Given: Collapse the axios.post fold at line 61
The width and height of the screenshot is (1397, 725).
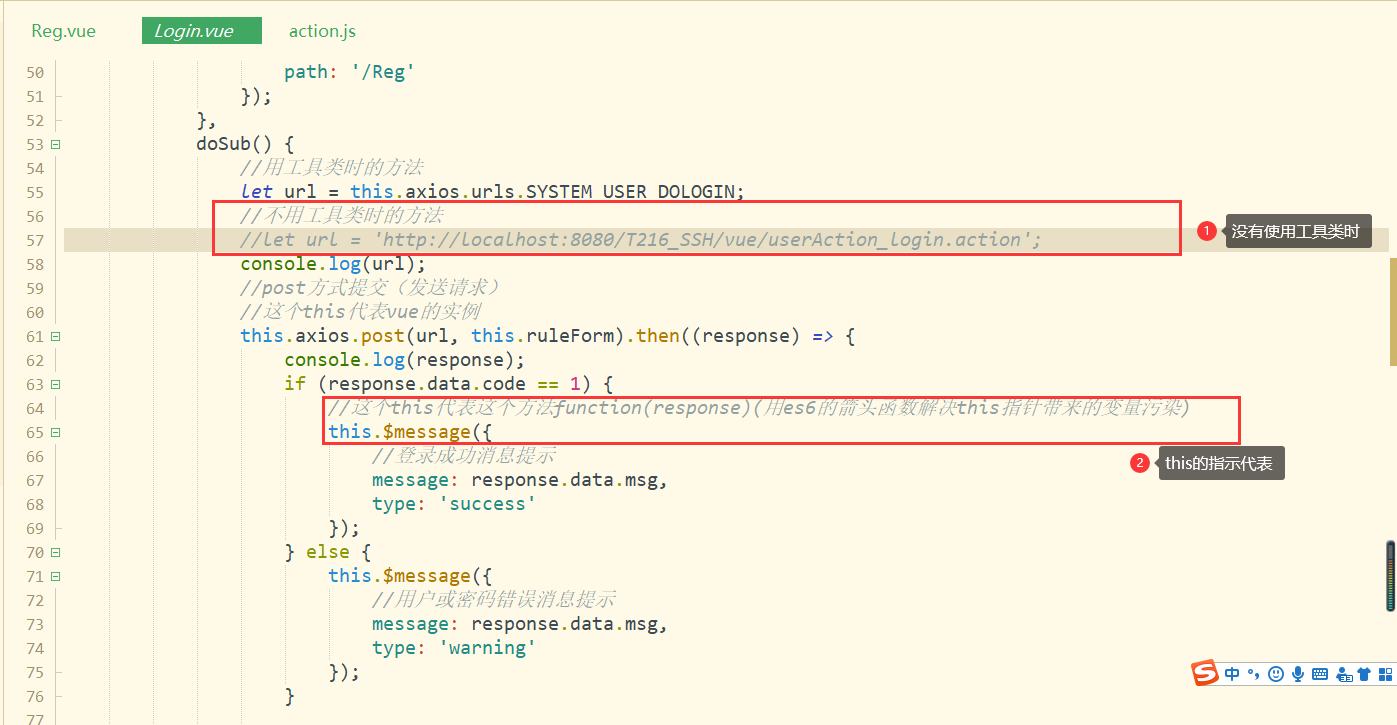Looking at the screenshot, I should coord(55,336).
